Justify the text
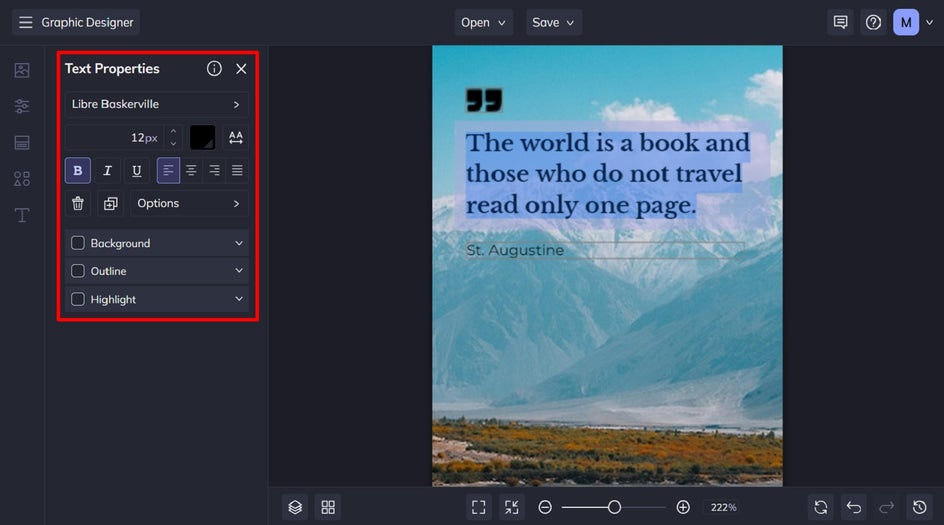The height and width of the screenshot is (525, 944). click(237, 170)
